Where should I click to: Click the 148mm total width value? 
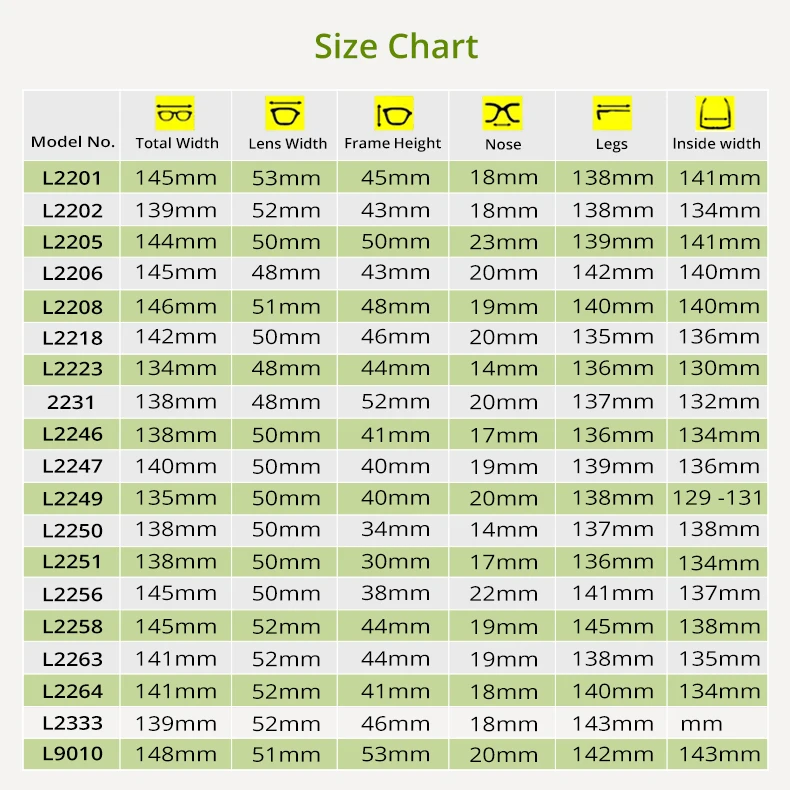pyautogui.click(x=176, y=754)
